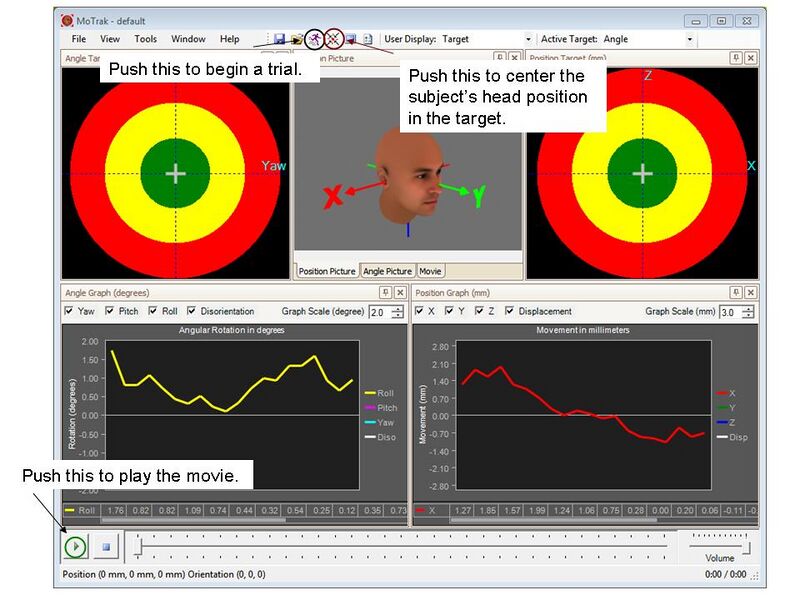This screenshot has height=600, width=800.
Task: Pin the Position Graph panel
Action: click(x=736, y=292)
